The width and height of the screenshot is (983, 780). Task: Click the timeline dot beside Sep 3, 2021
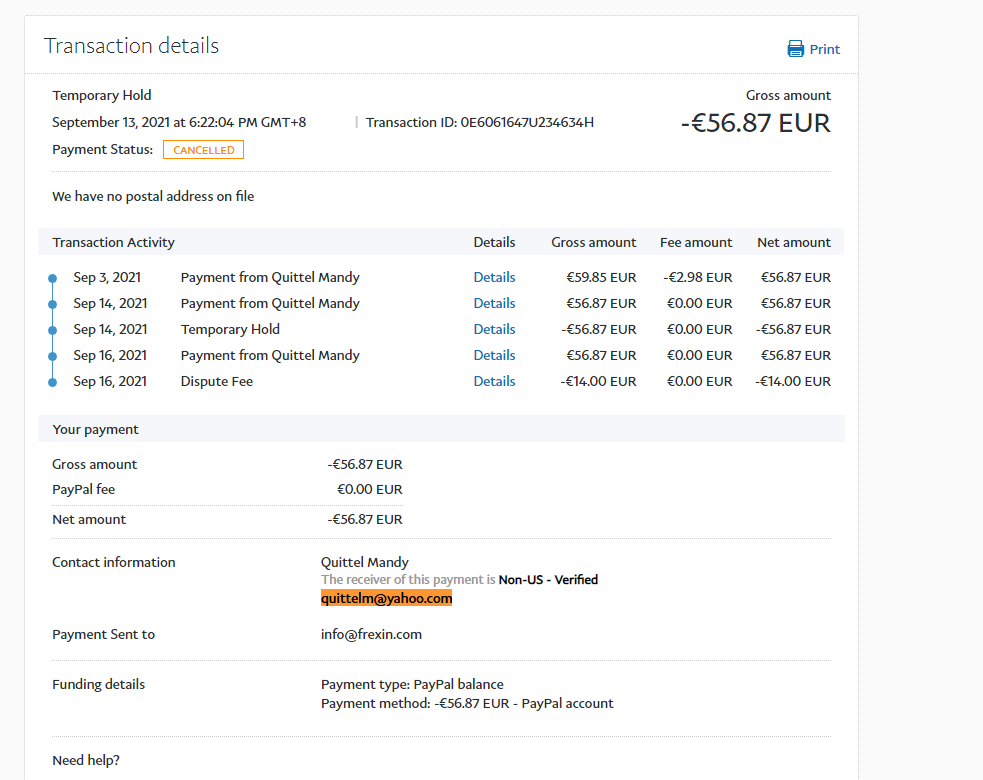(53, 278)
